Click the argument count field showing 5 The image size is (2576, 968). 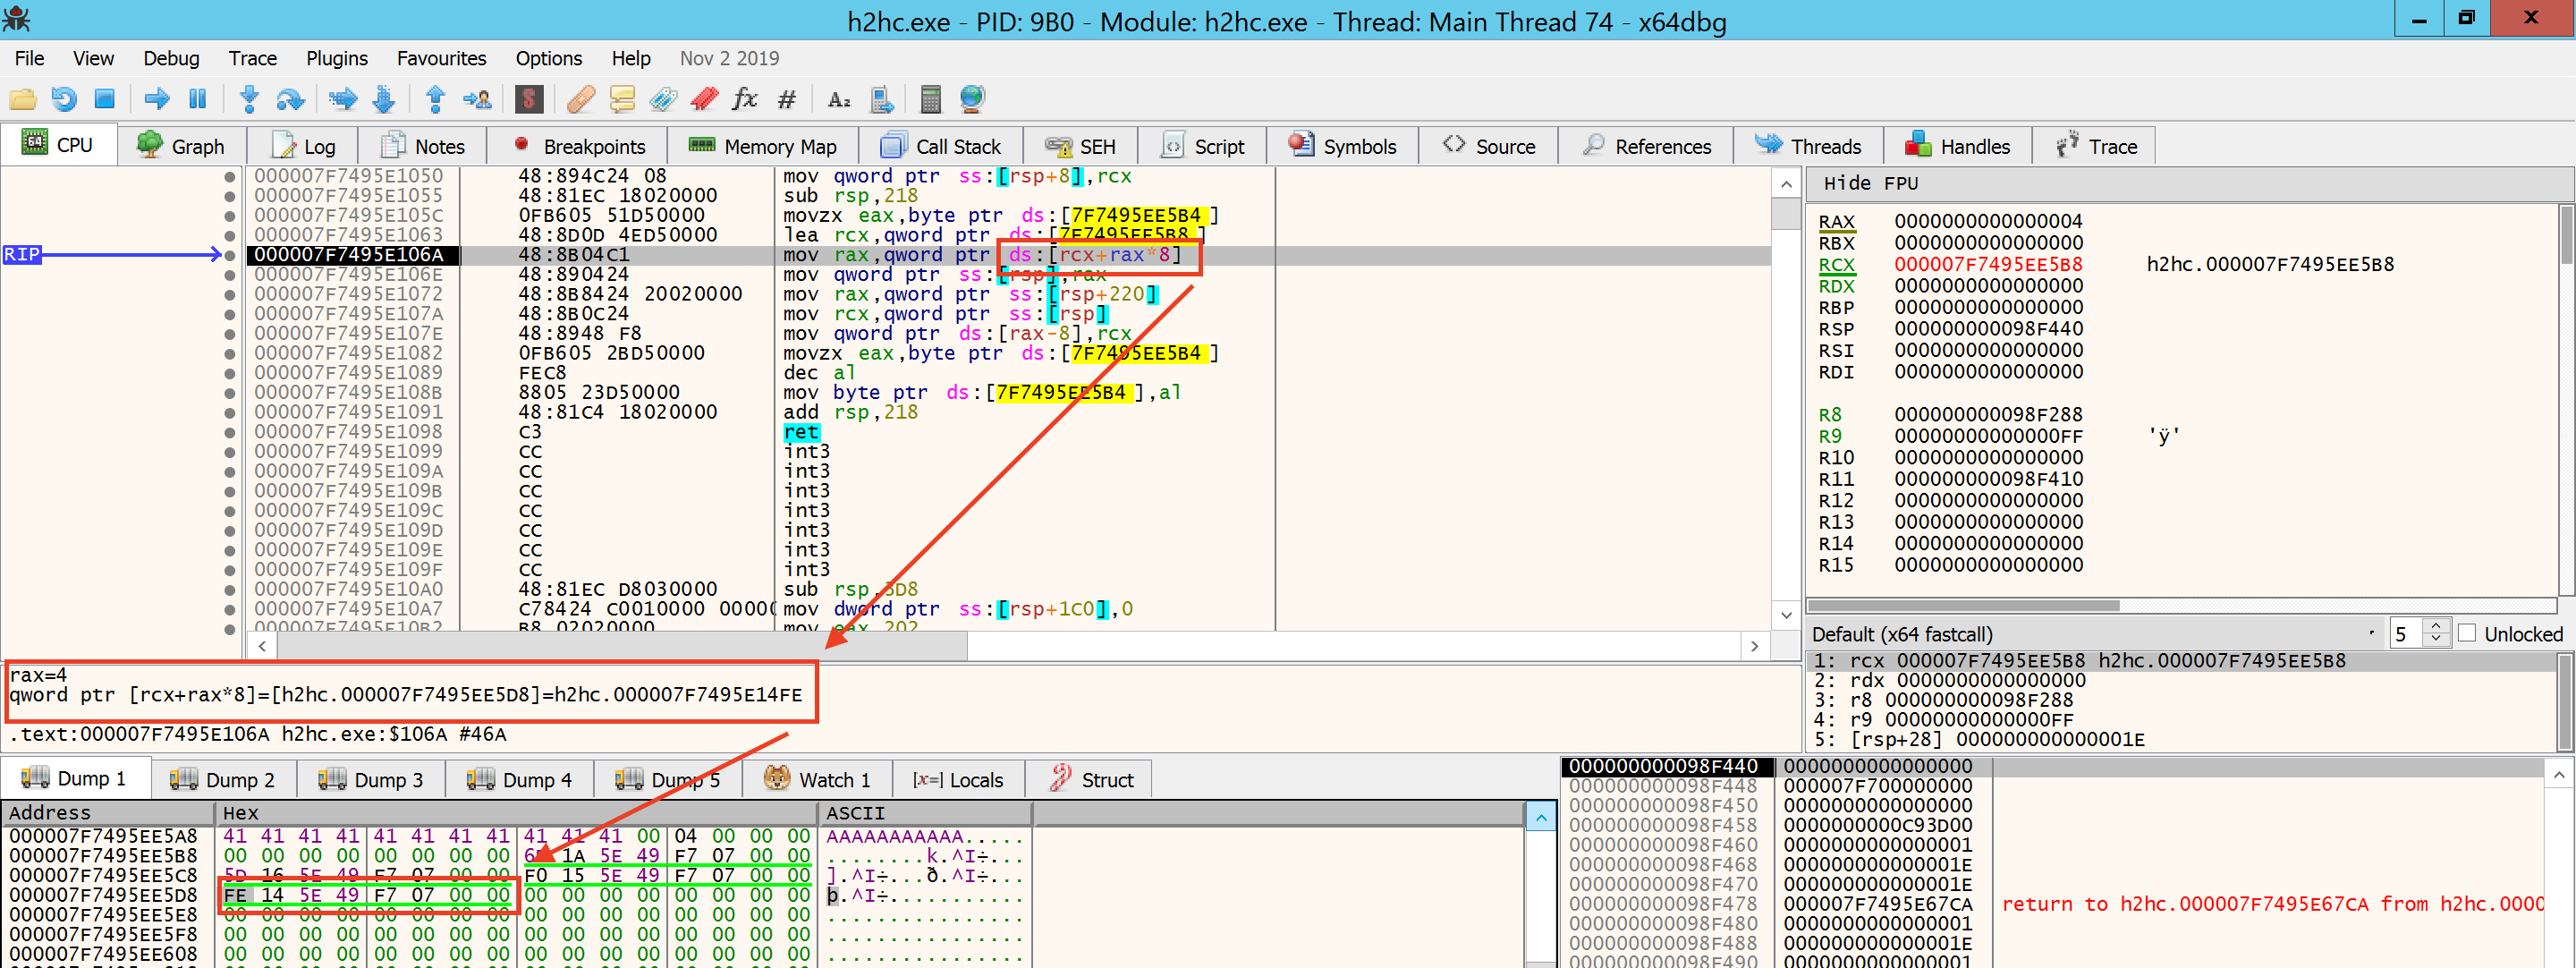coord(2406,634)
